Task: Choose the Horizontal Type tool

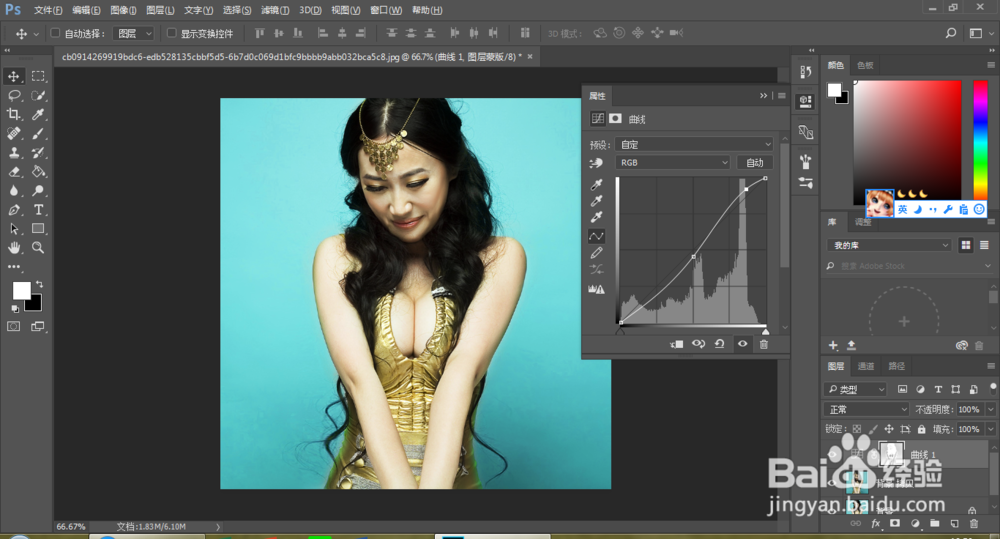Action: click(39, 210)
